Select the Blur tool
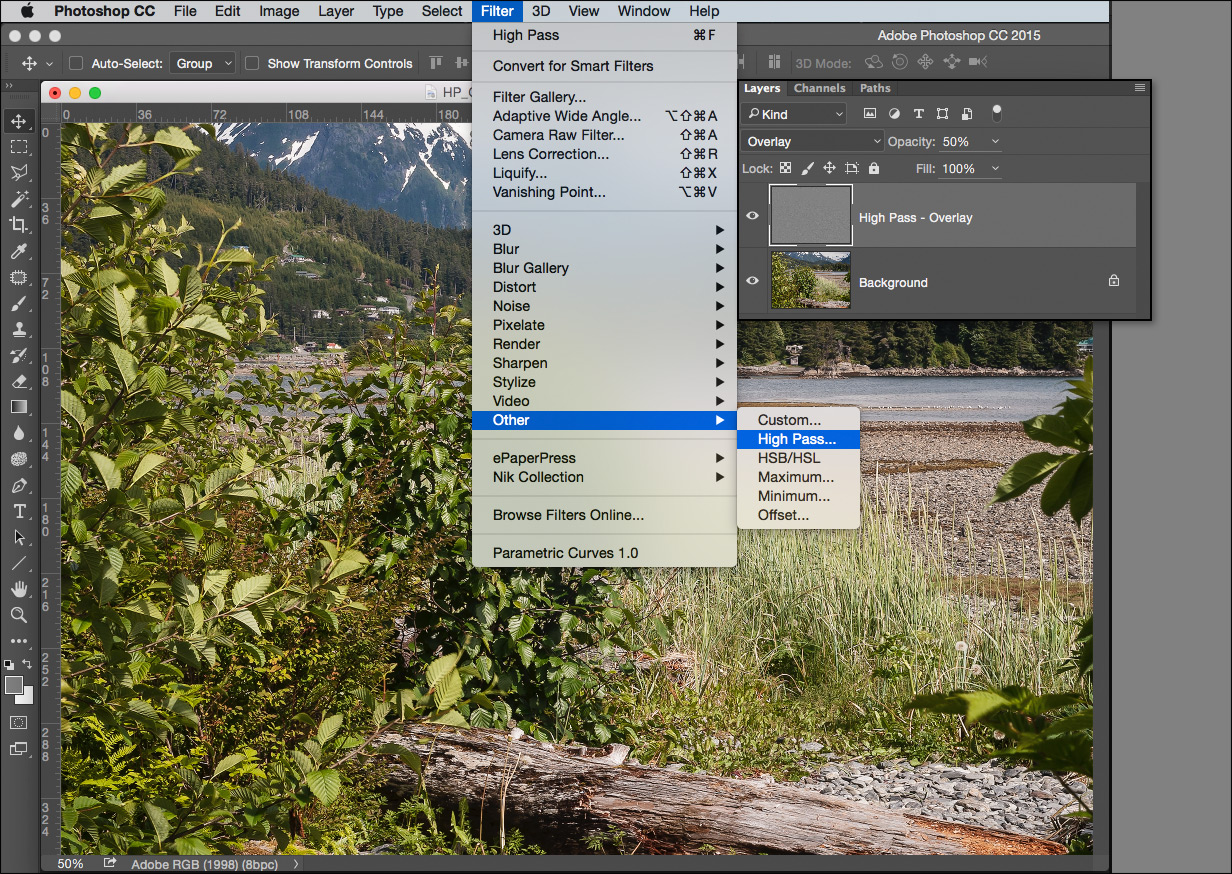The height and width of the screenshot is (874, 1232). pyautogui.click(x=19, y=433)
